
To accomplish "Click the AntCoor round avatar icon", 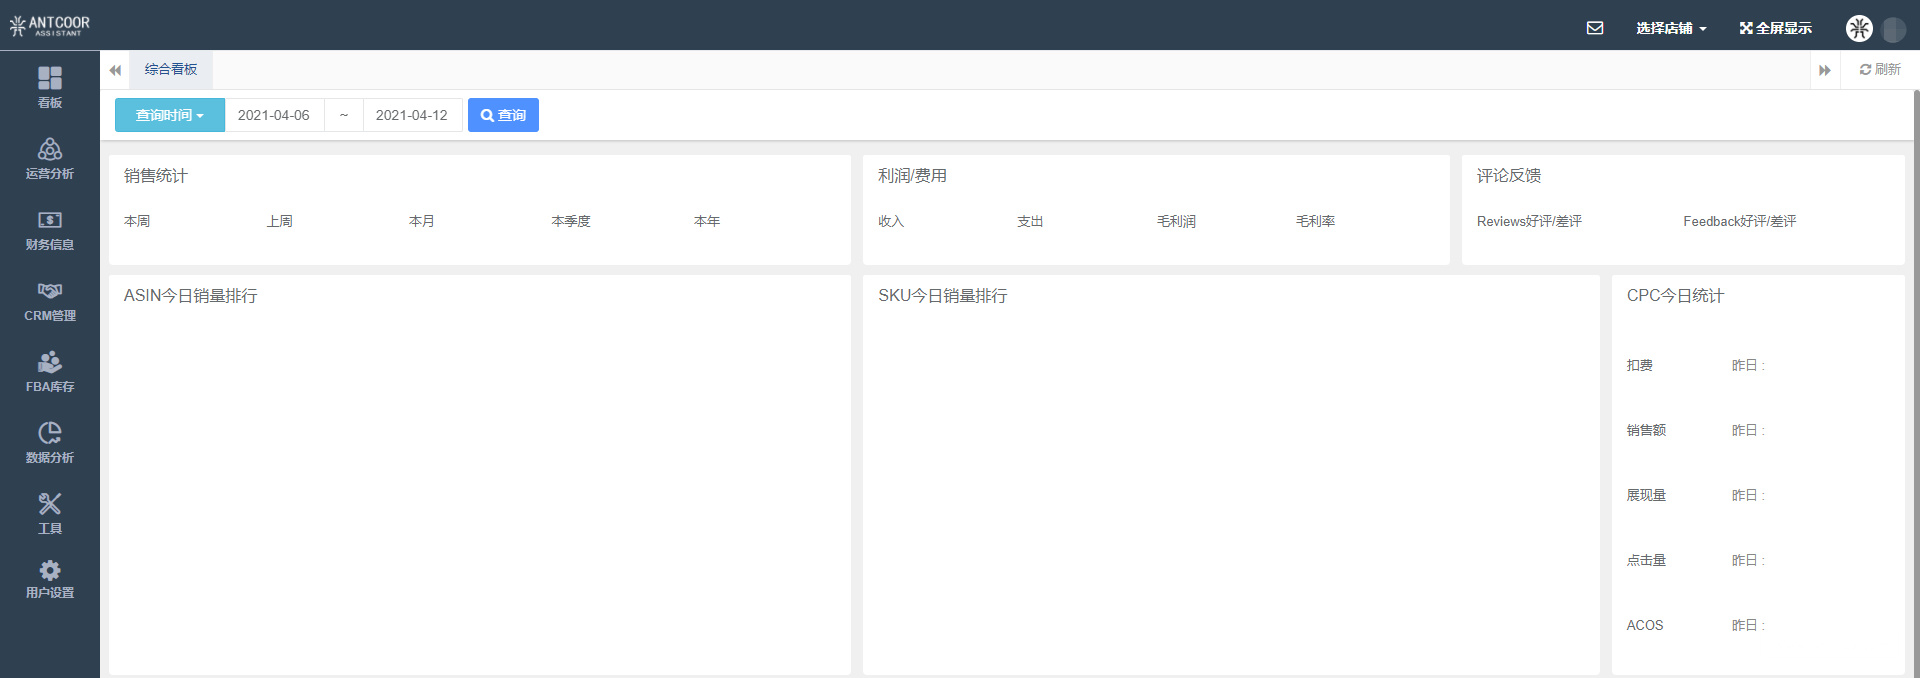I will pos(1859,28).
